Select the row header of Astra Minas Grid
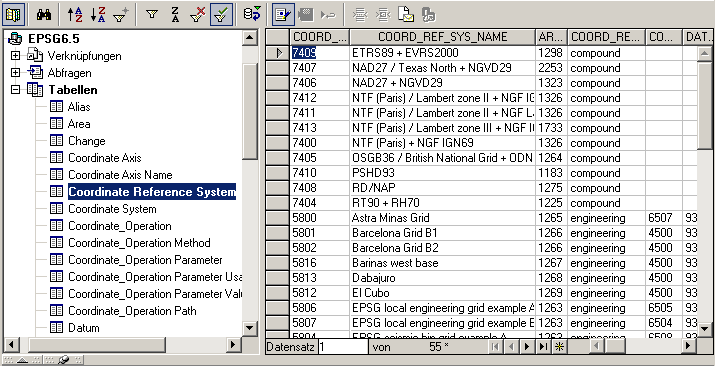This screenshot has height=366, width=715. click(278, 218)
